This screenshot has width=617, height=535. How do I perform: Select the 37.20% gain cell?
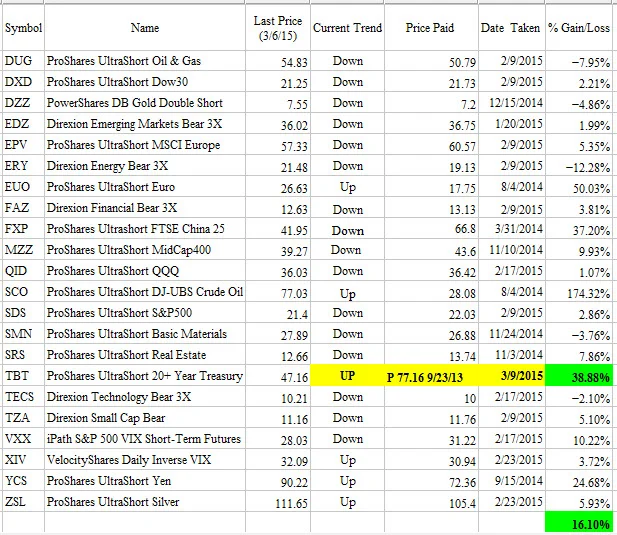coord(579,229)
